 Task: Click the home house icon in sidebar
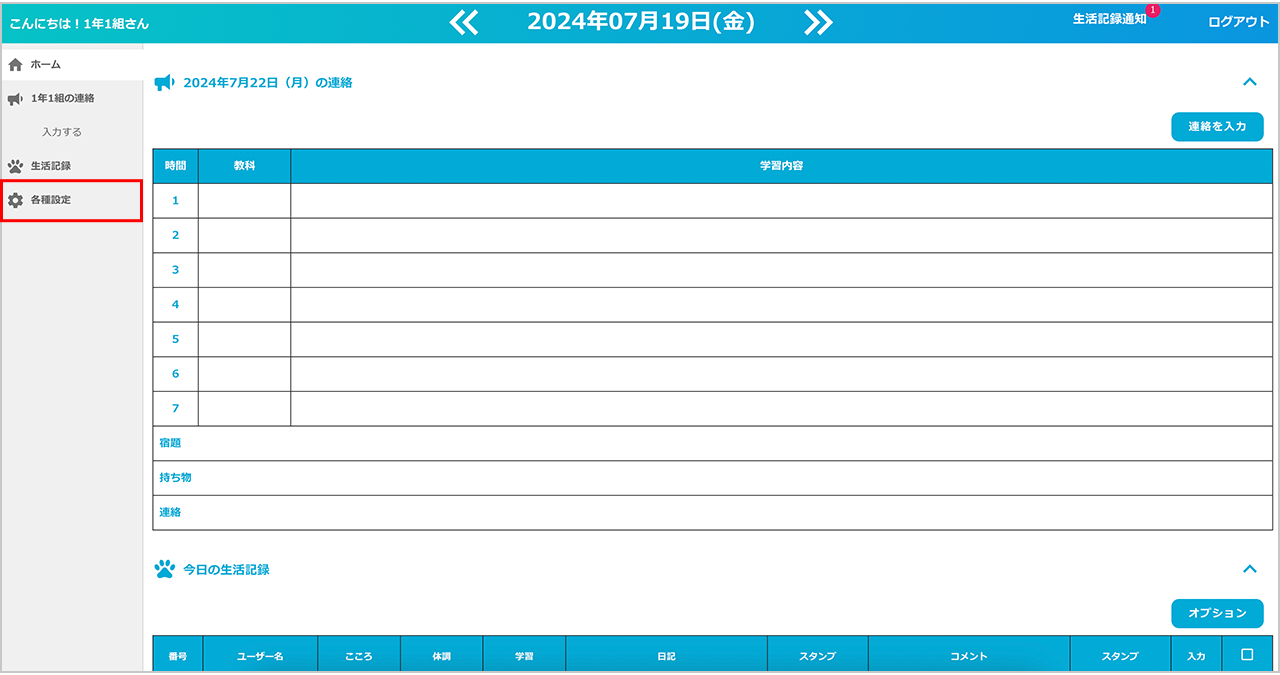tap(15, 64)
